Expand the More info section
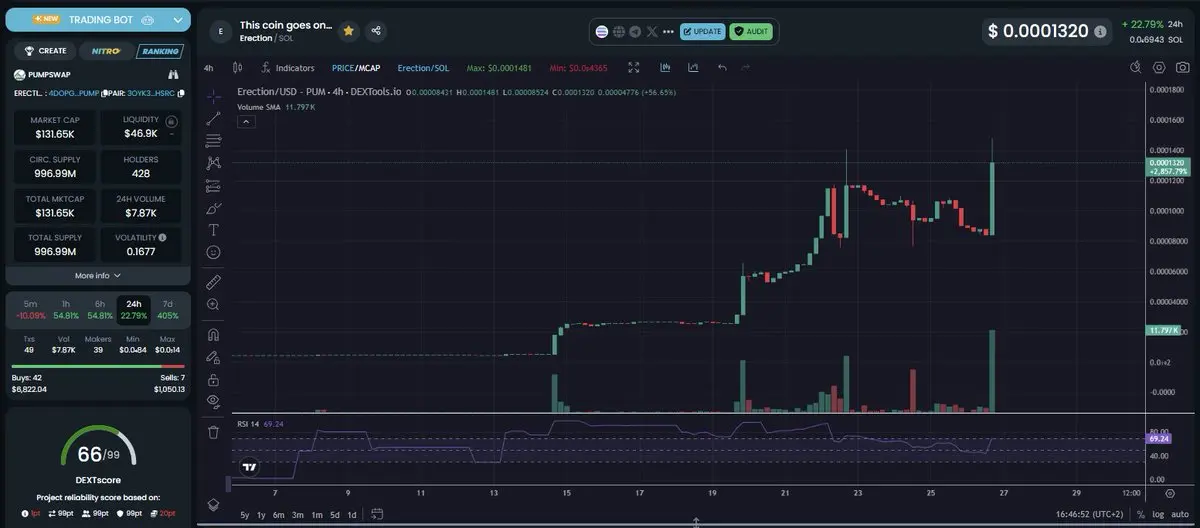The width and height of the screenshot is (1200, 528). [x=98, y=275]
